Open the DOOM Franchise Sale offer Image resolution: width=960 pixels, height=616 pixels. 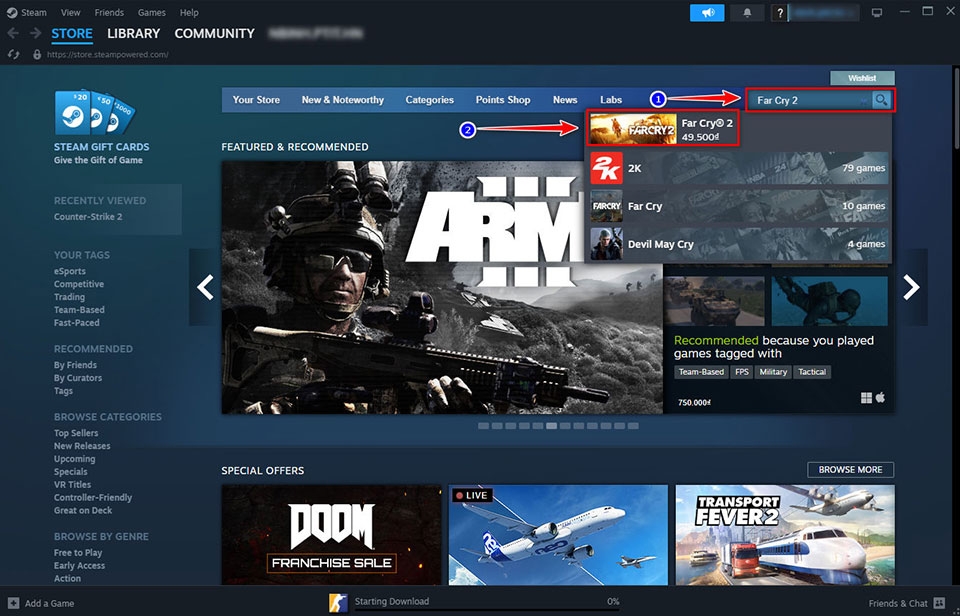click(331, 534)
